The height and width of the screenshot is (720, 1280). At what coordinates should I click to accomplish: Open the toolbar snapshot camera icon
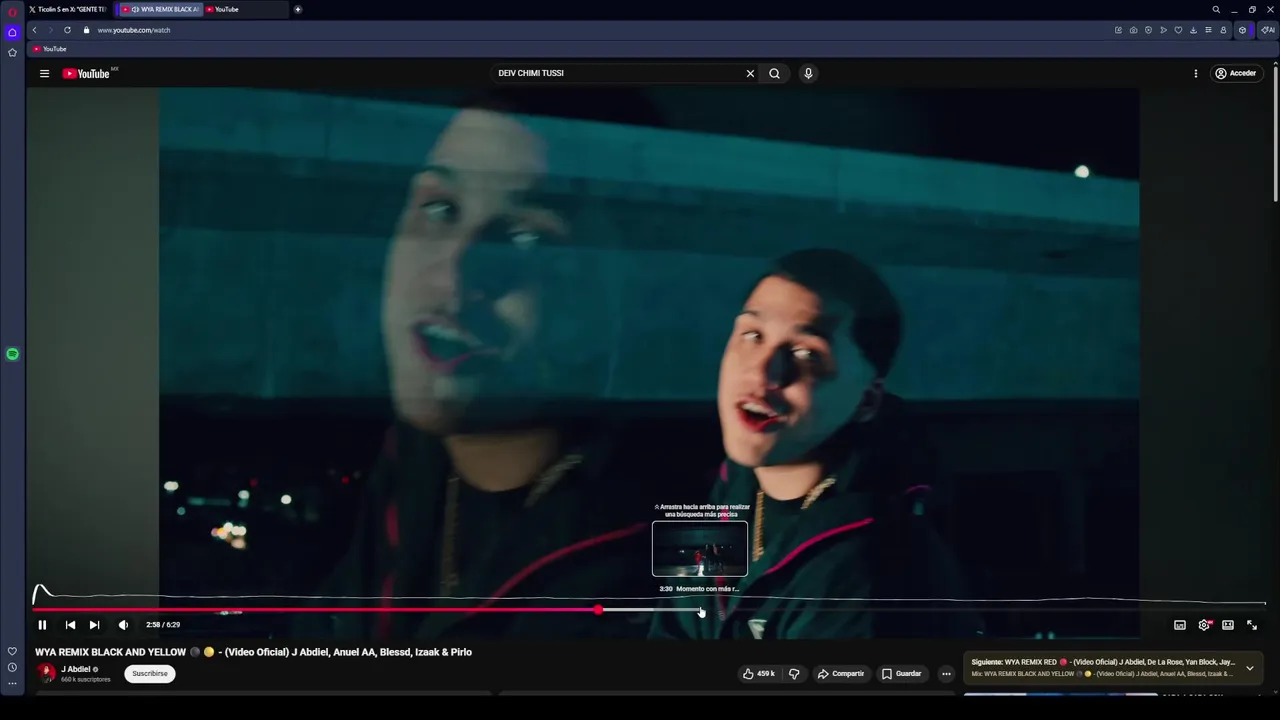(x=1133, y=30)
